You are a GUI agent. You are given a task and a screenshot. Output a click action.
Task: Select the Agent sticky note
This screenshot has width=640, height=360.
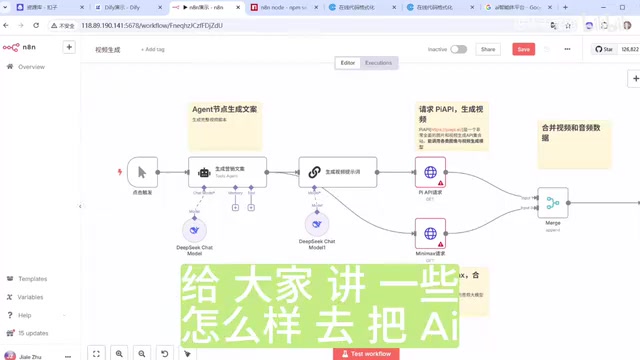(225, 127)
